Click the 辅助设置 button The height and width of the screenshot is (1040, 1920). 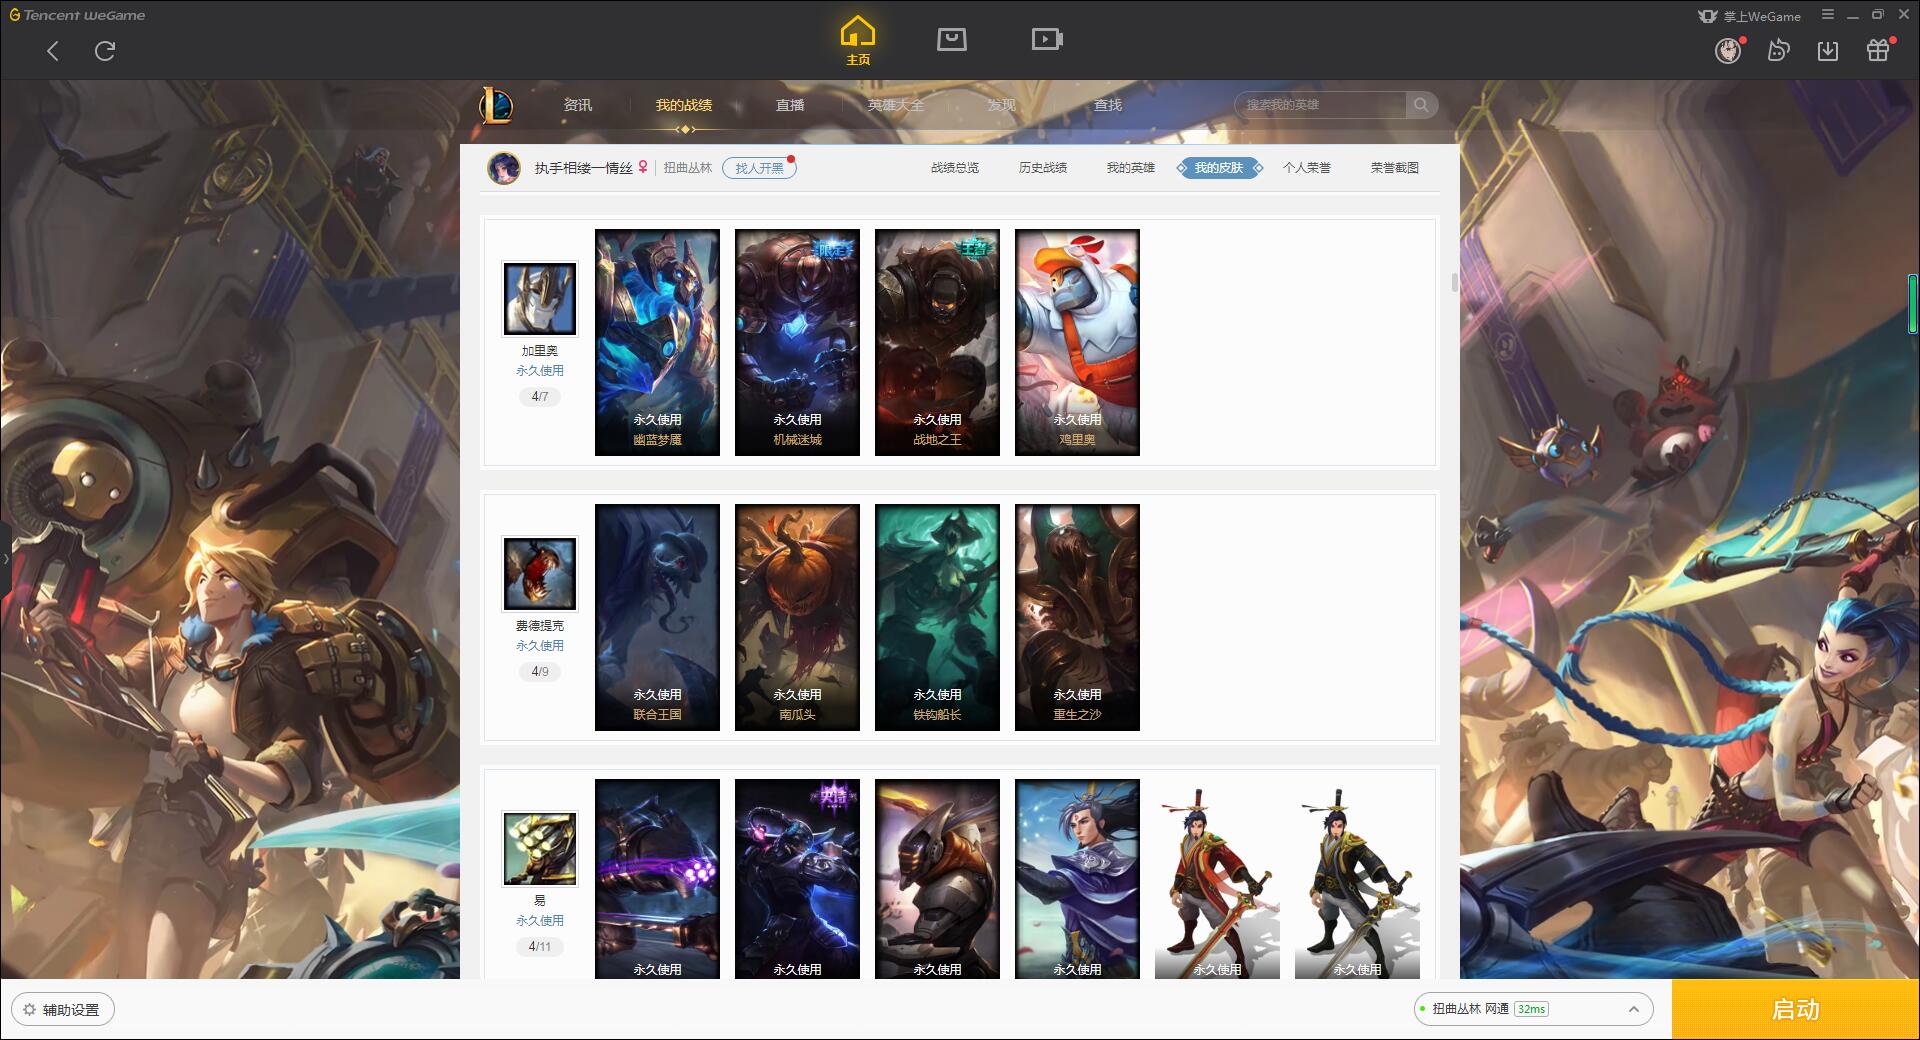(x=62, y=1010)
